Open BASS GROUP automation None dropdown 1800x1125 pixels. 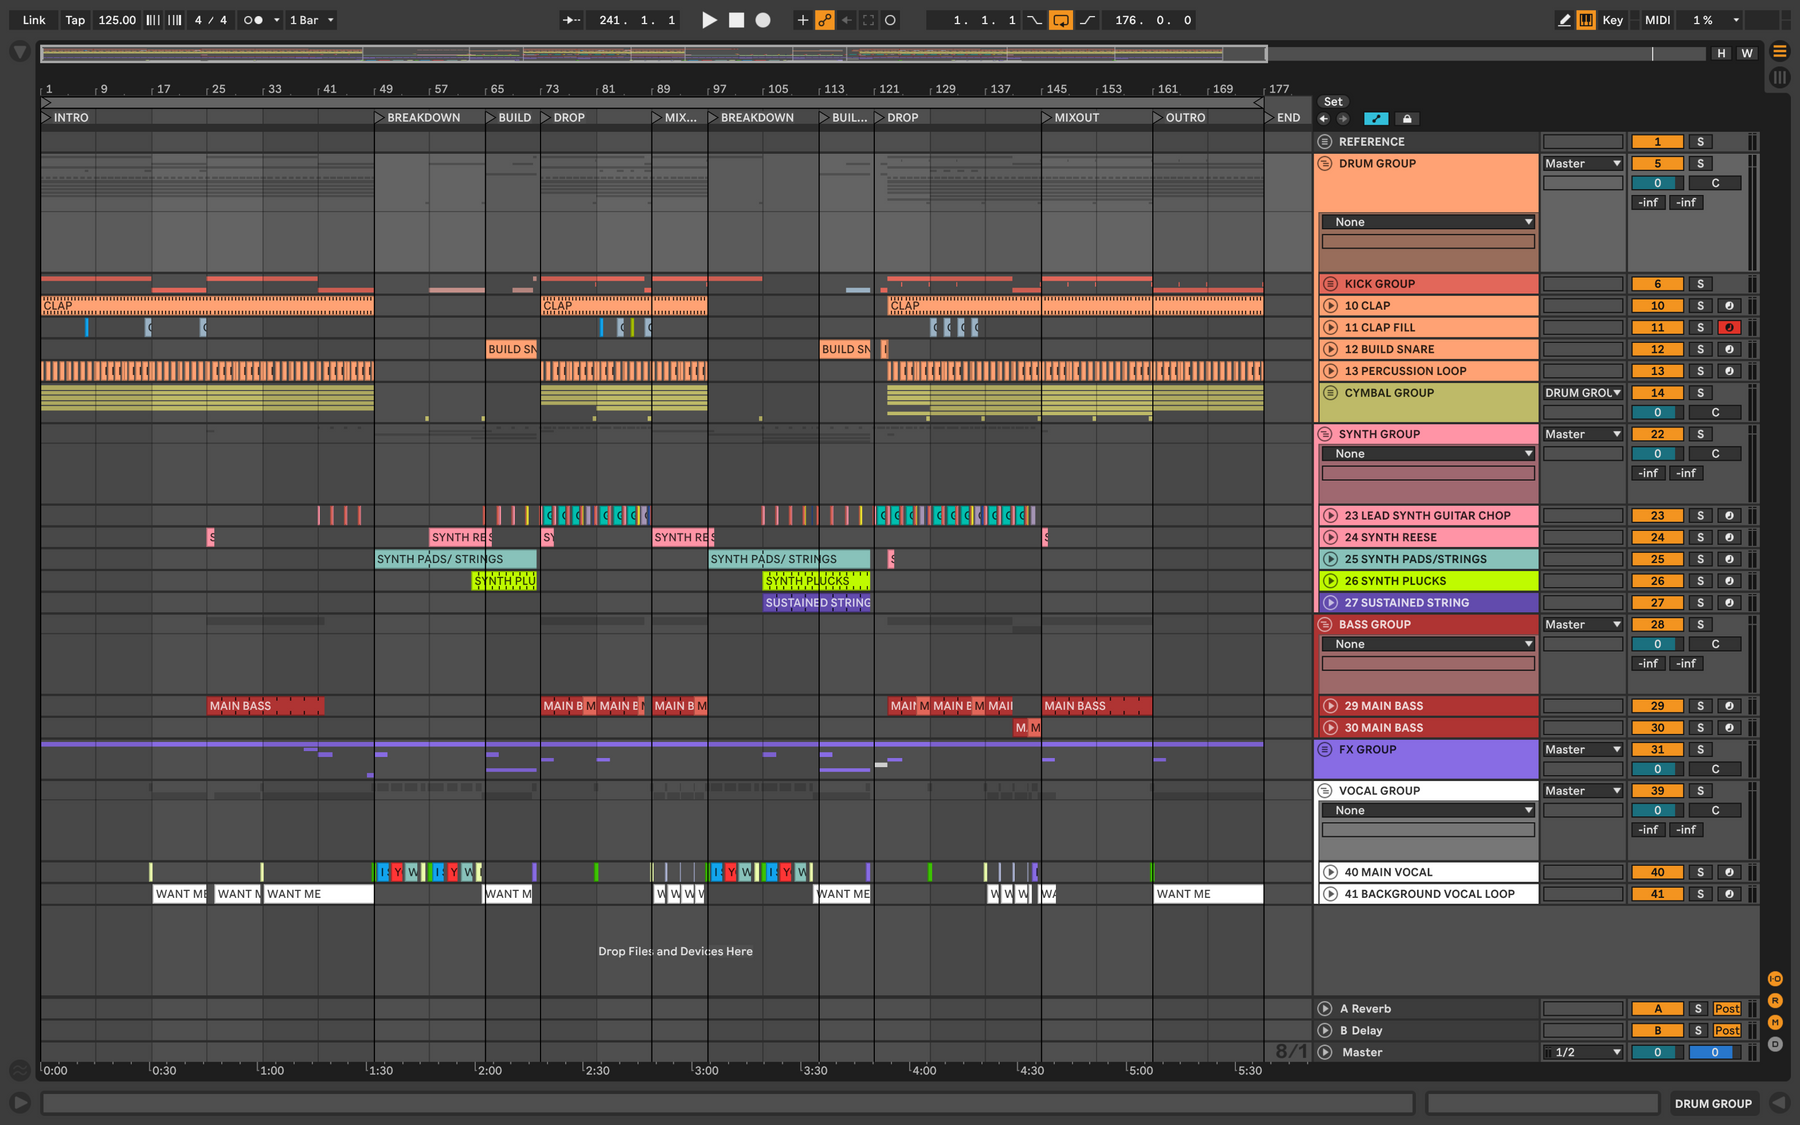(x=1428, y=644)
